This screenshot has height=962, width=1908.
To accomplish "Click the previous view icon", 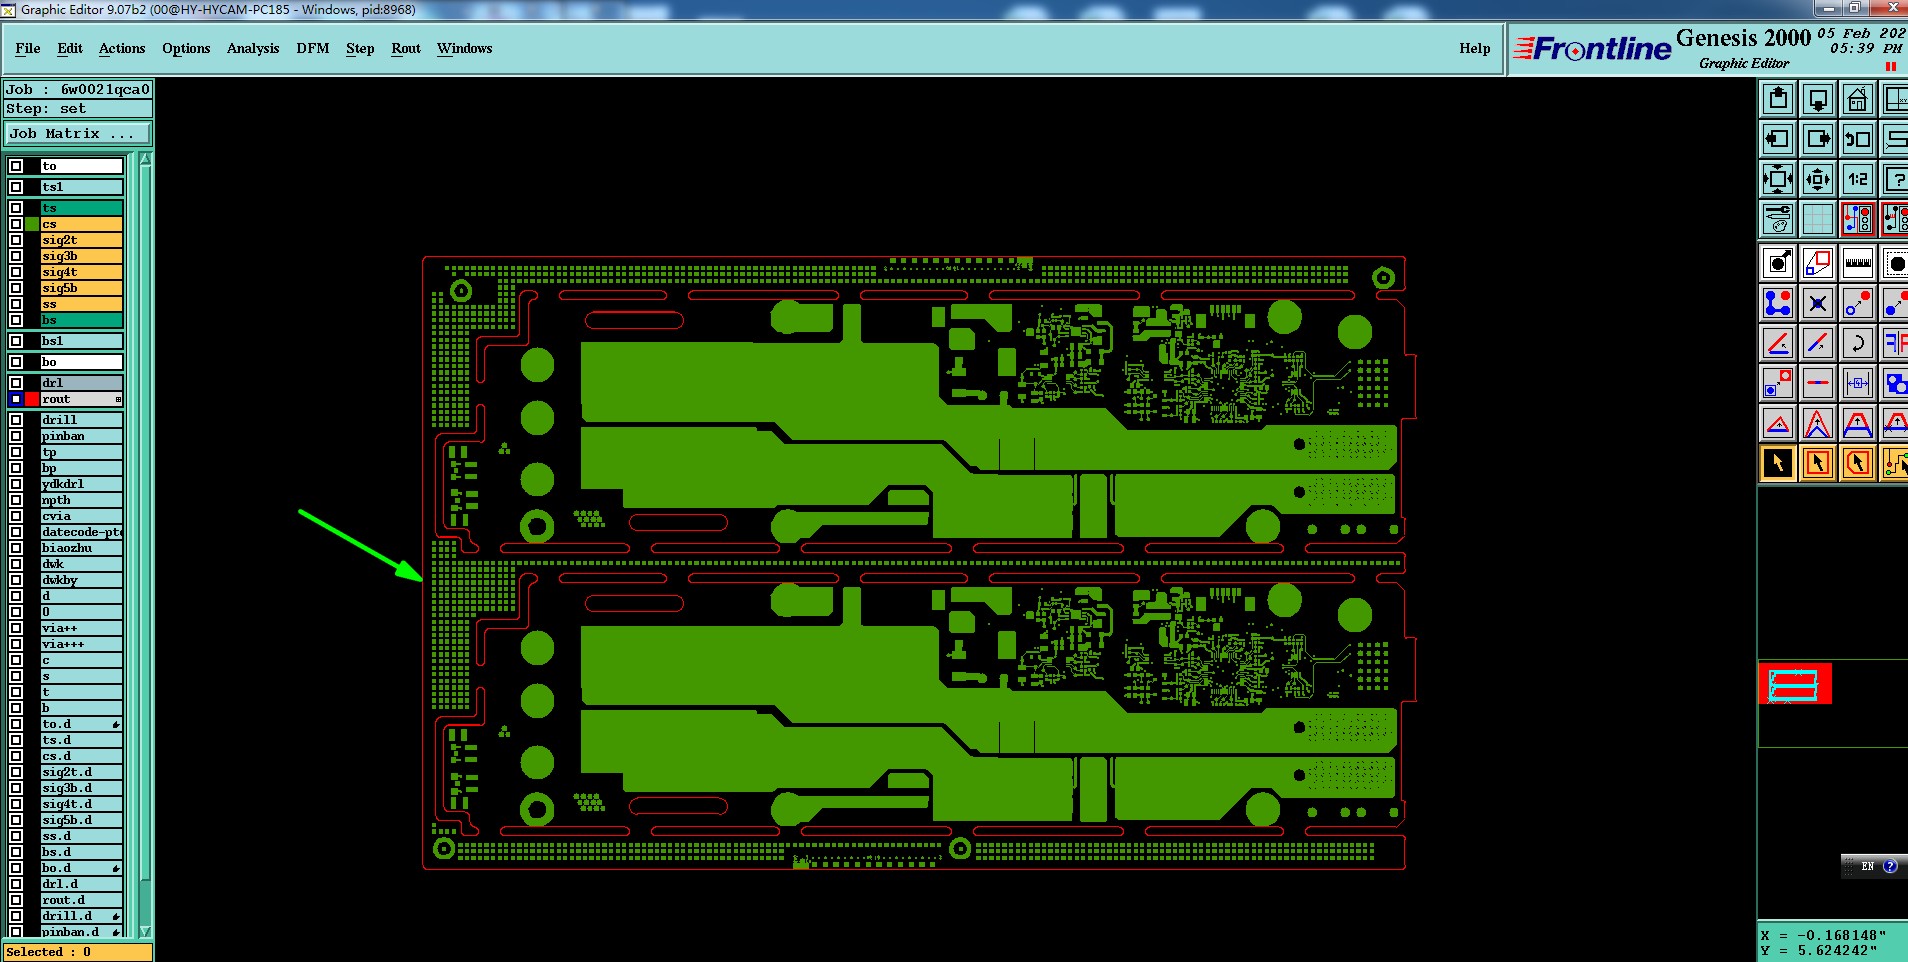I will [1857, 139].
